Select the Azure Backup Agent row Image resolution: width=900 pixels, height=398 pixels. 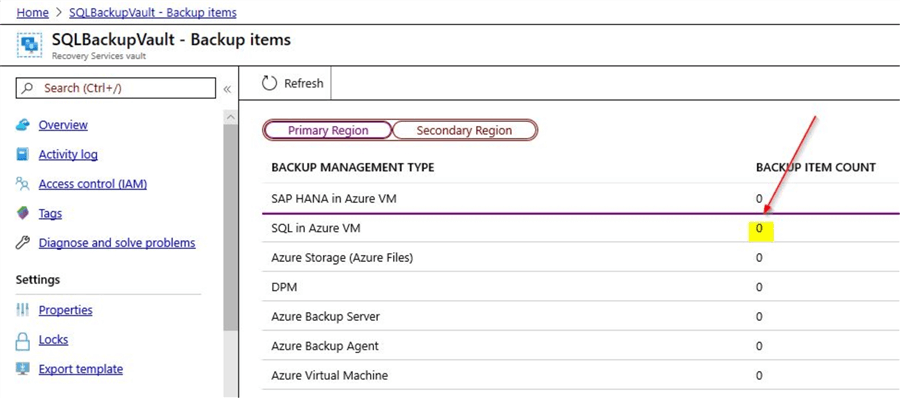pyautogui.click(x=581, y=346)
